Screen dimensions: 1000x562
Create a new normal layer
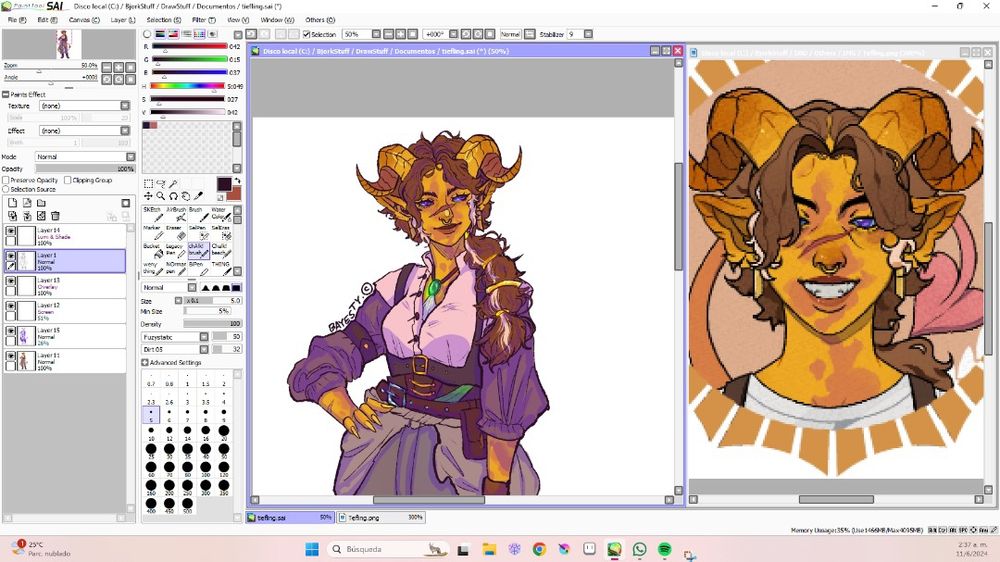pyautogui.click(x=12, y=203)
